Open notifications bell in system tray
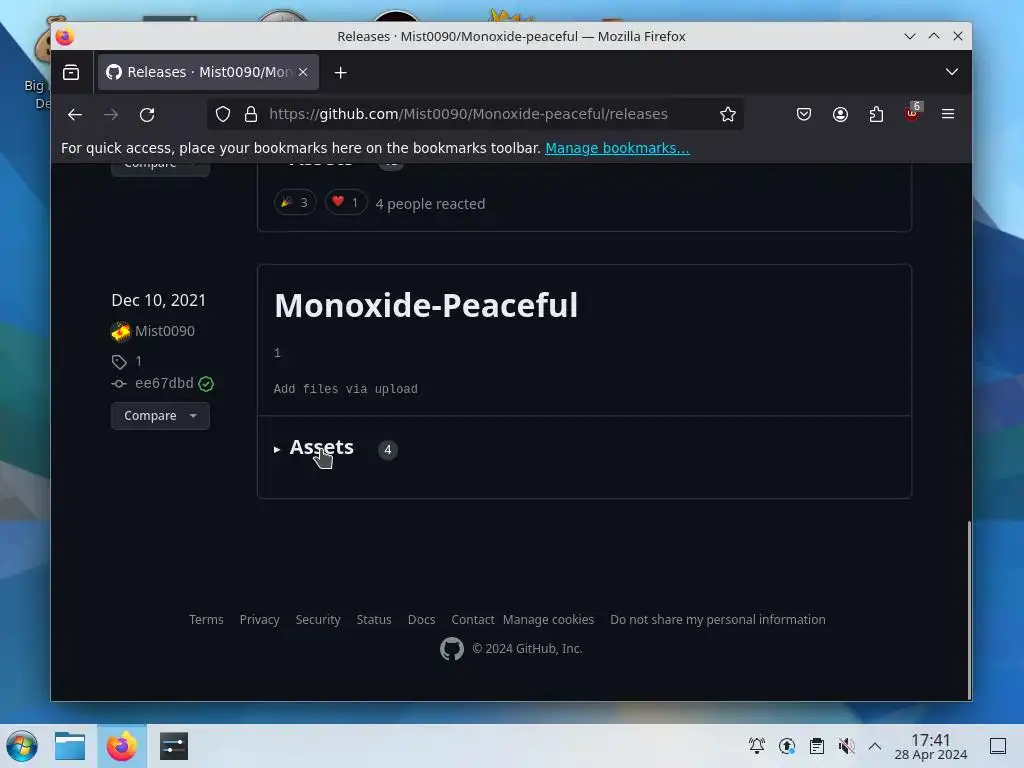This screenshot has height=768, width=1024. (757, 746)
